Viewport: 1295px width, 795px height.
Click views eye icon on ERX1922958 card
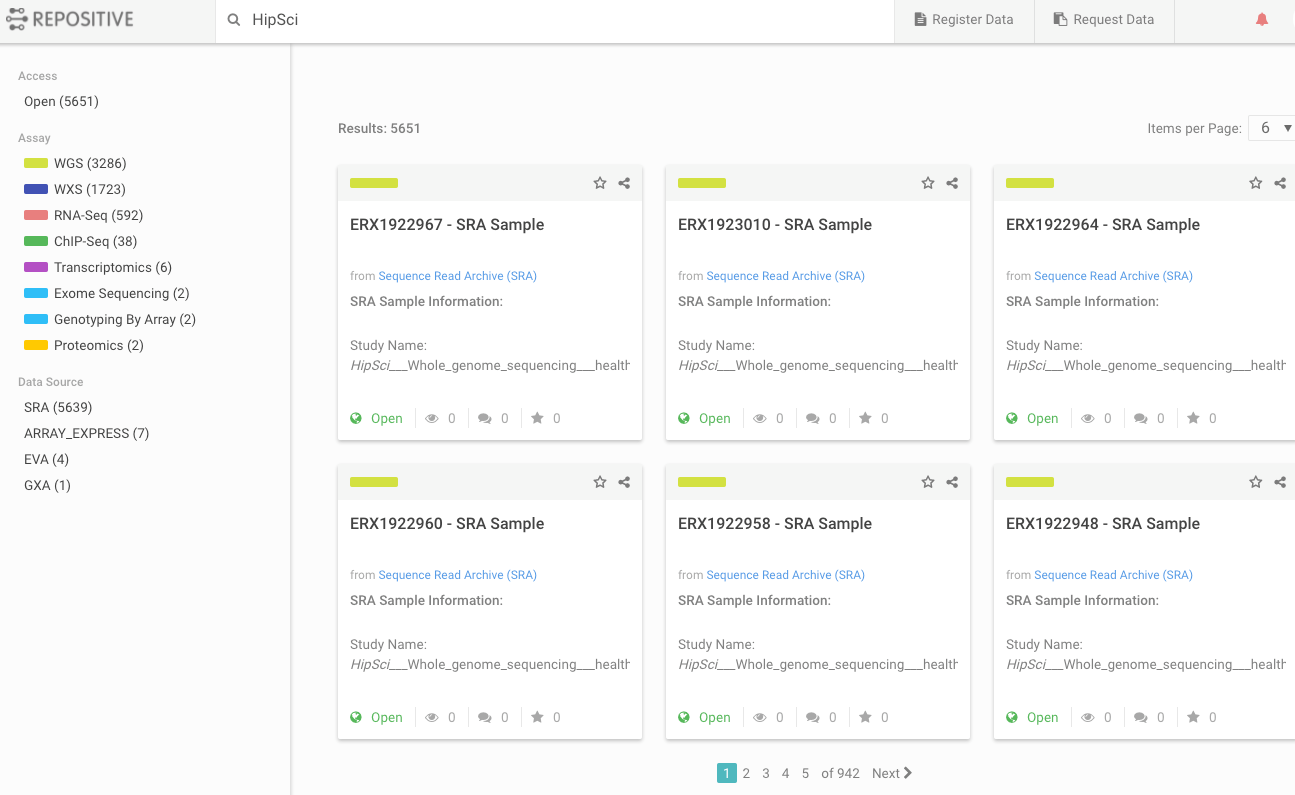(x=760, y=717)
